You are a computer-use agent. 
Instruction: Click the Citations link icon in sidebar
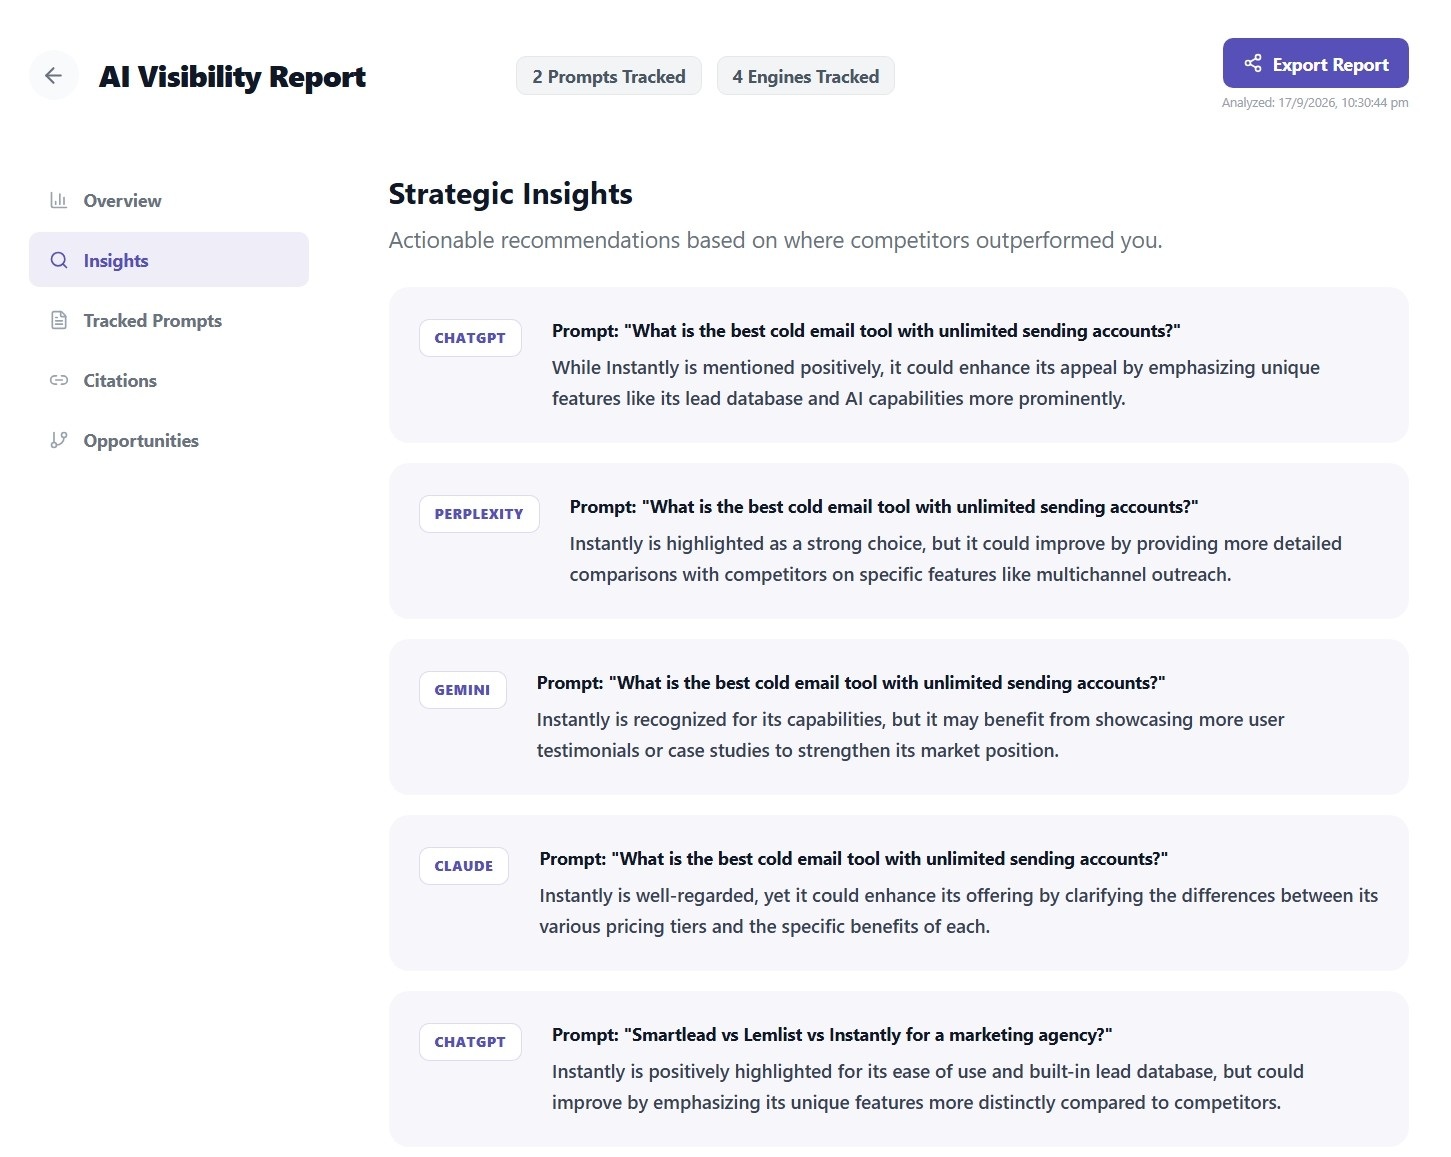click(59, 380)
